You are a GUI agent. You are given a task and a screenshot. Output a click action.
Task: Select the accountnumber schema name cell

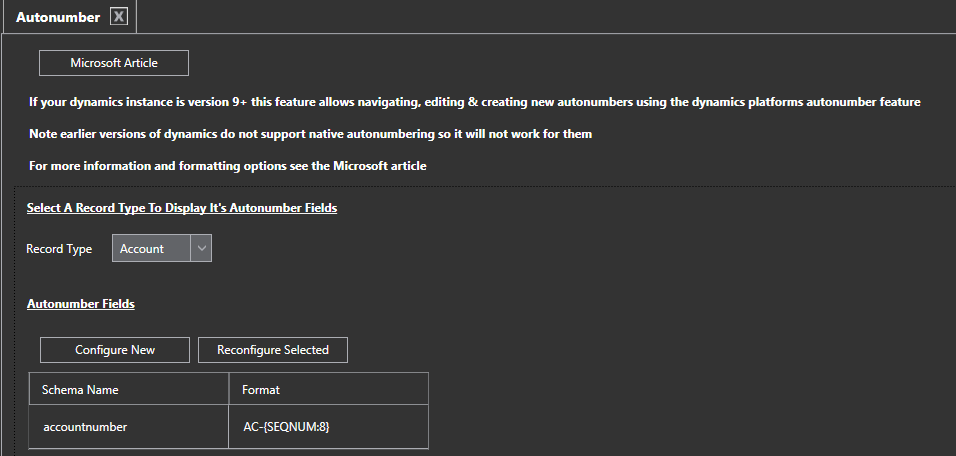point(129,427)
